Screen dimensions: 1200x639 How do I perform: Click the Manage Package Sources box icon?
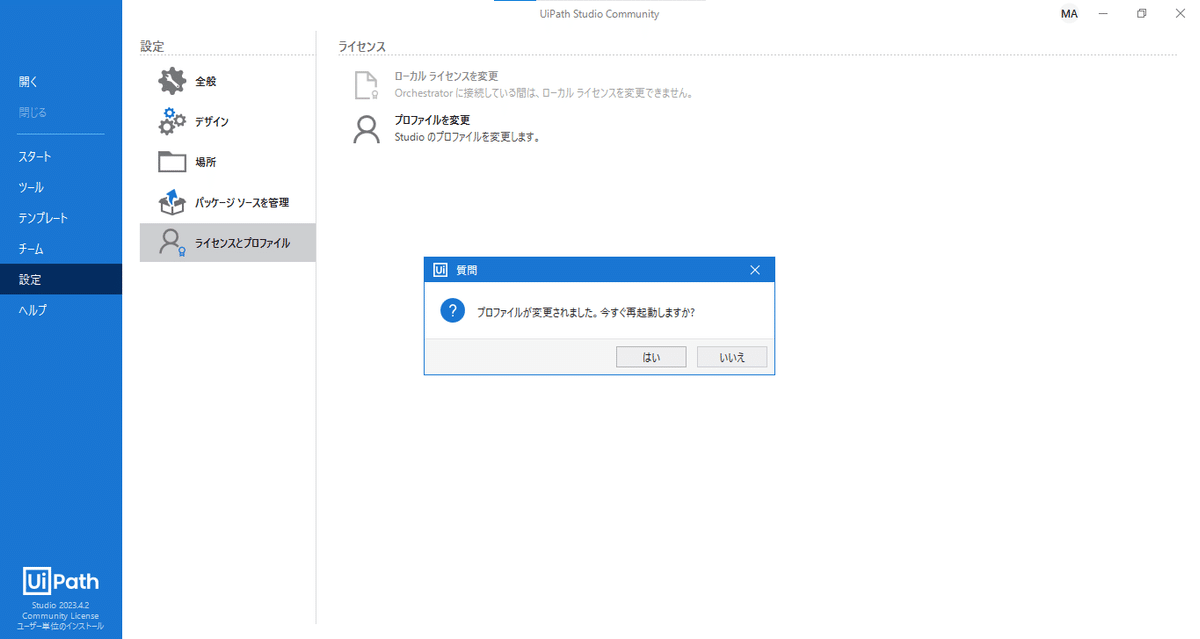coord(172,202)
